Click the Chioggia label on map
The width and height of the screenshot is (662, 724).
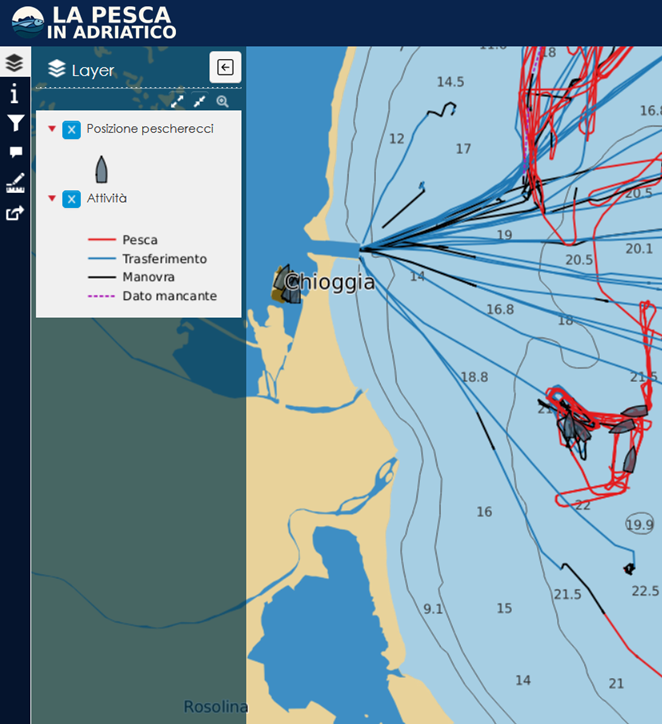pos(329,282)
